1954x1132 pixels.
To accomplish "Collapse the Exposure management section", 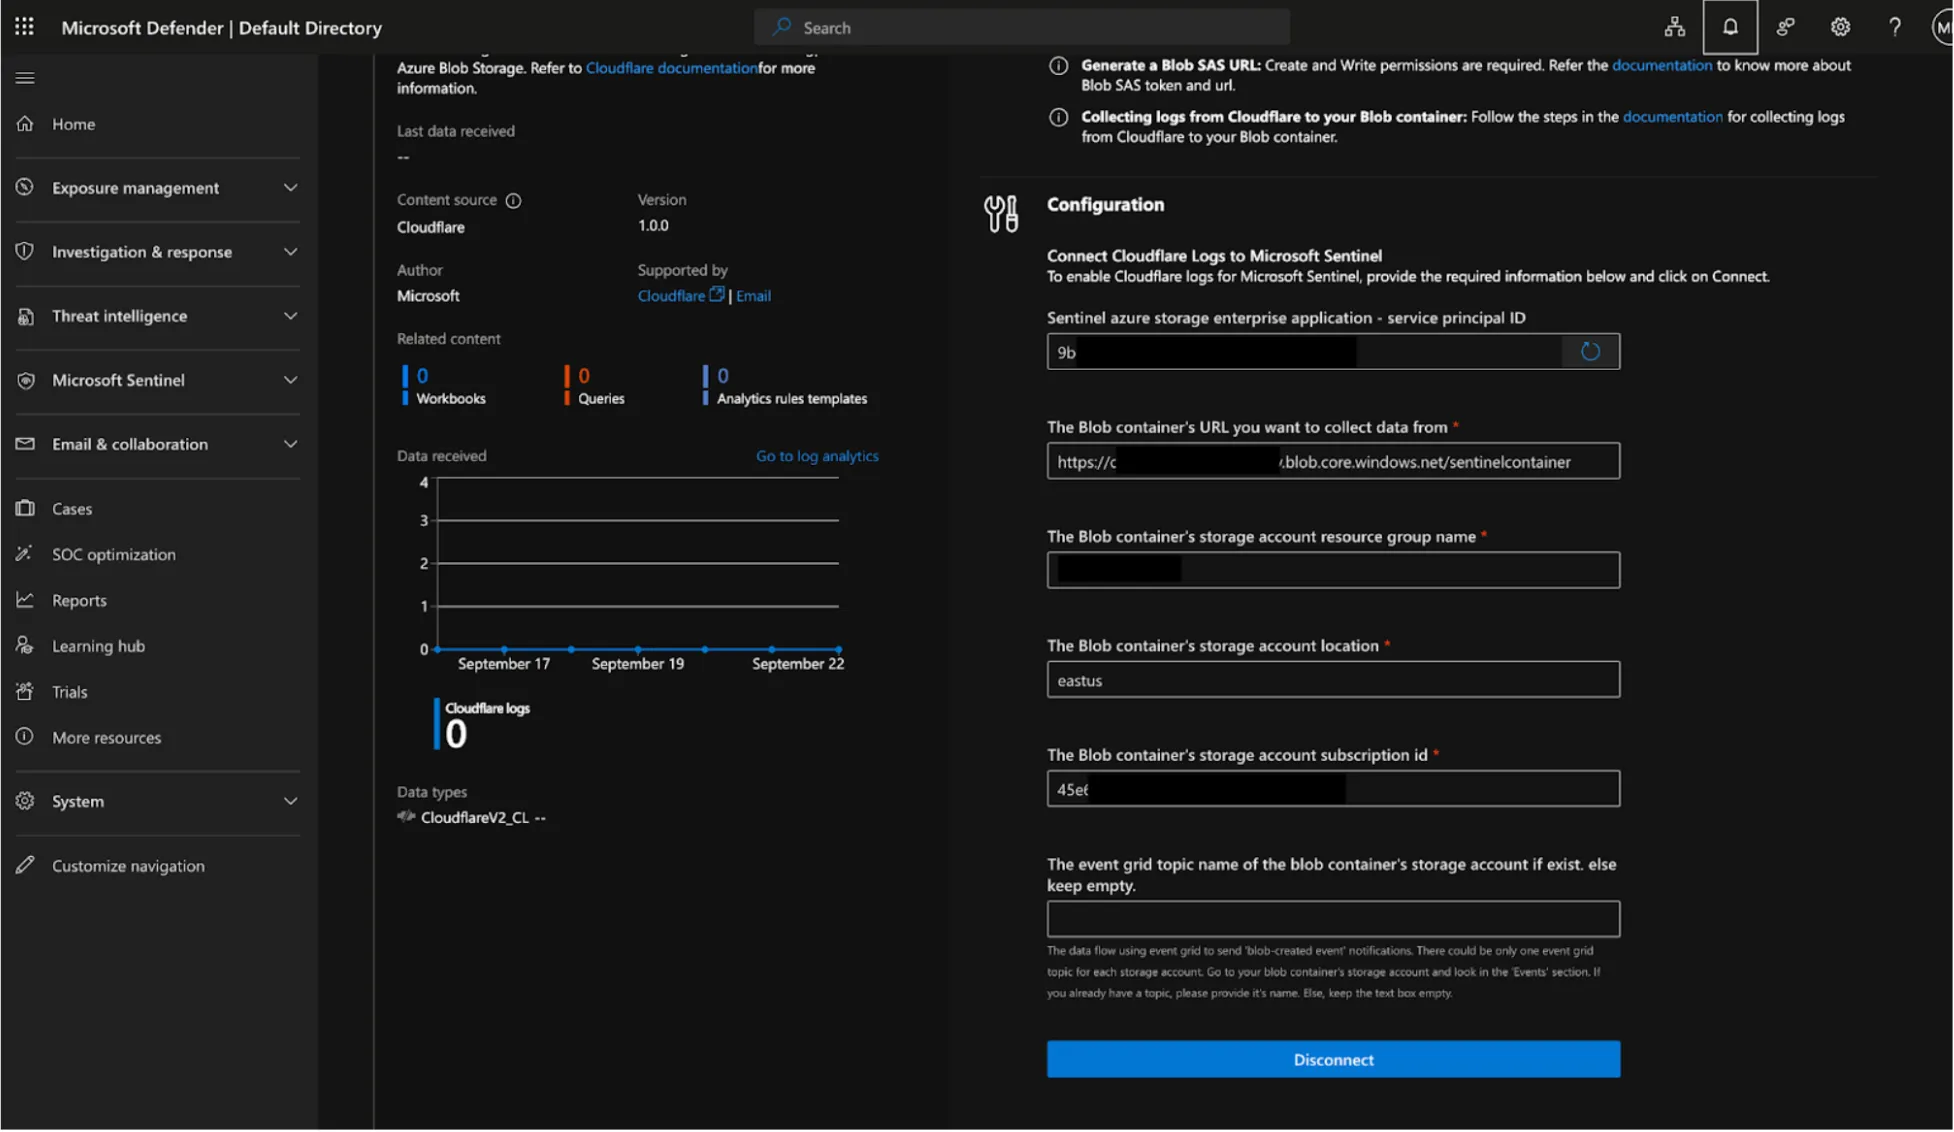I will click(x=290, y=187).
